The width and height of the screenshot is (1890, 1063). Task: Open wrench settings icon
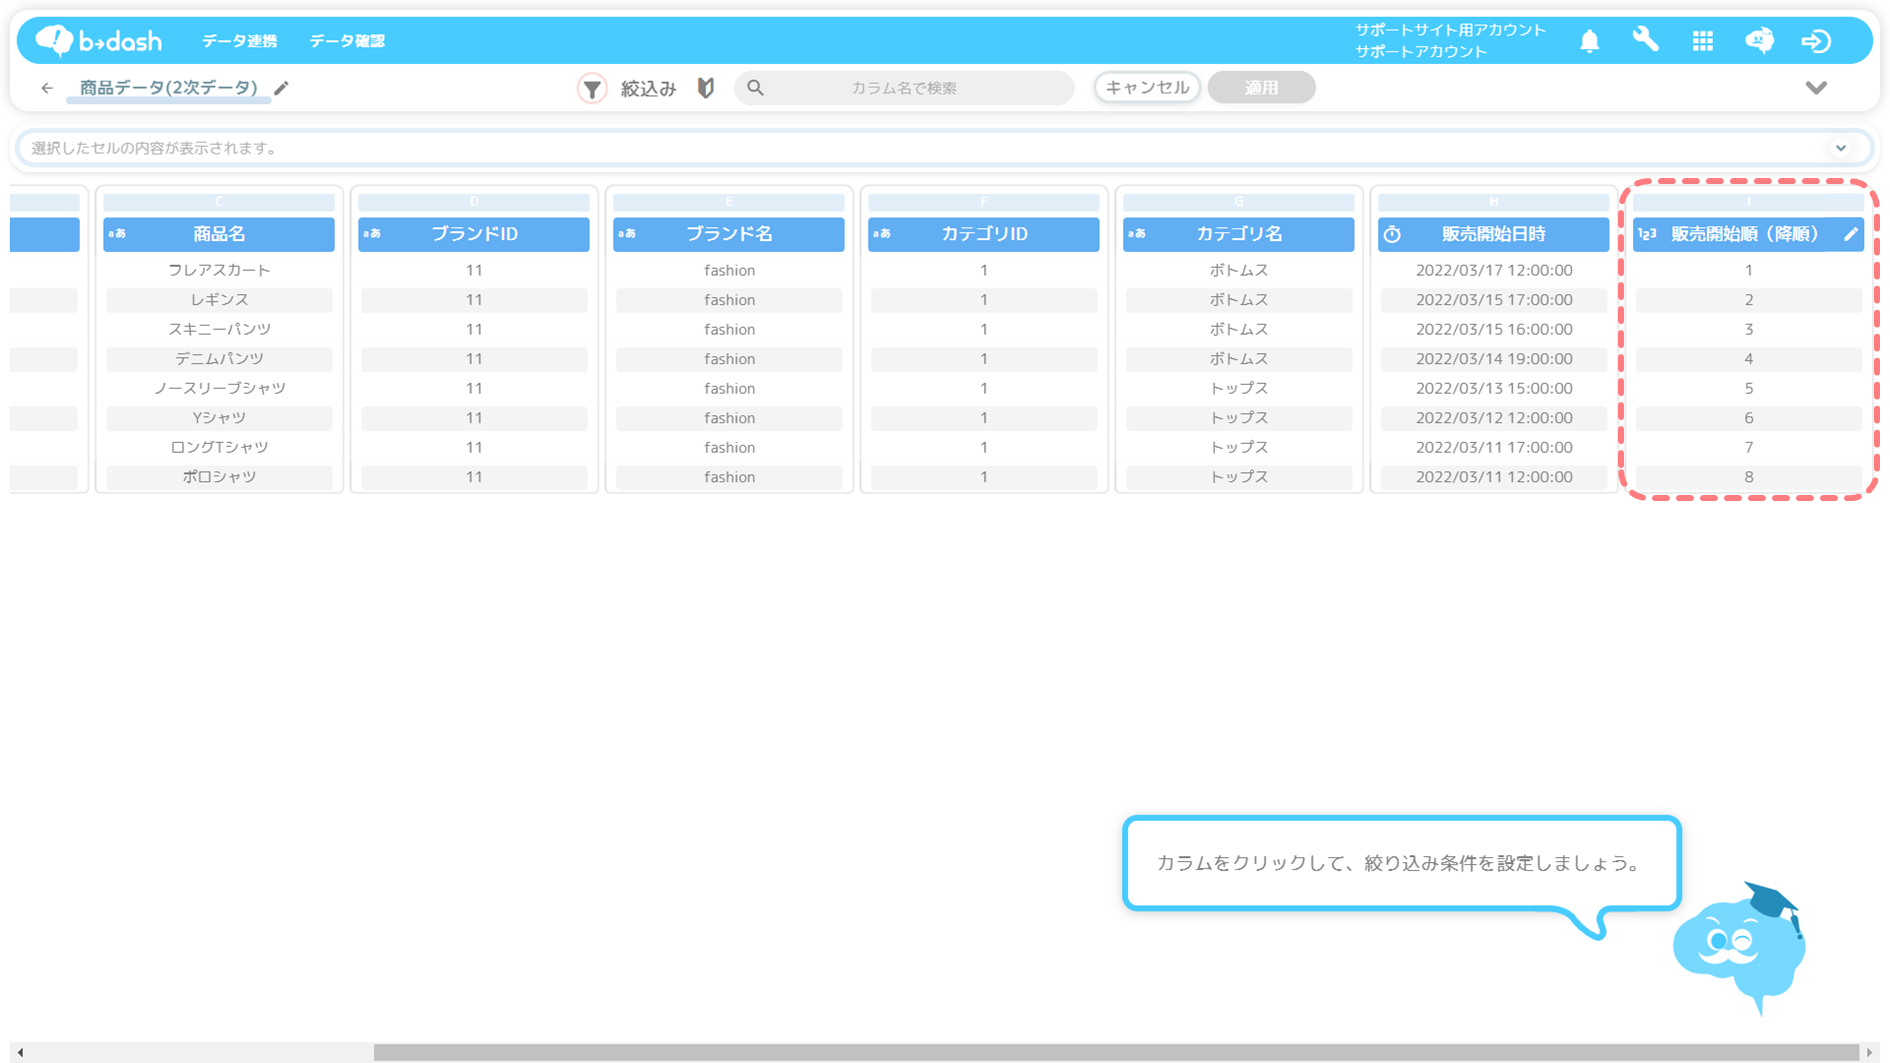pos(1645,40)
